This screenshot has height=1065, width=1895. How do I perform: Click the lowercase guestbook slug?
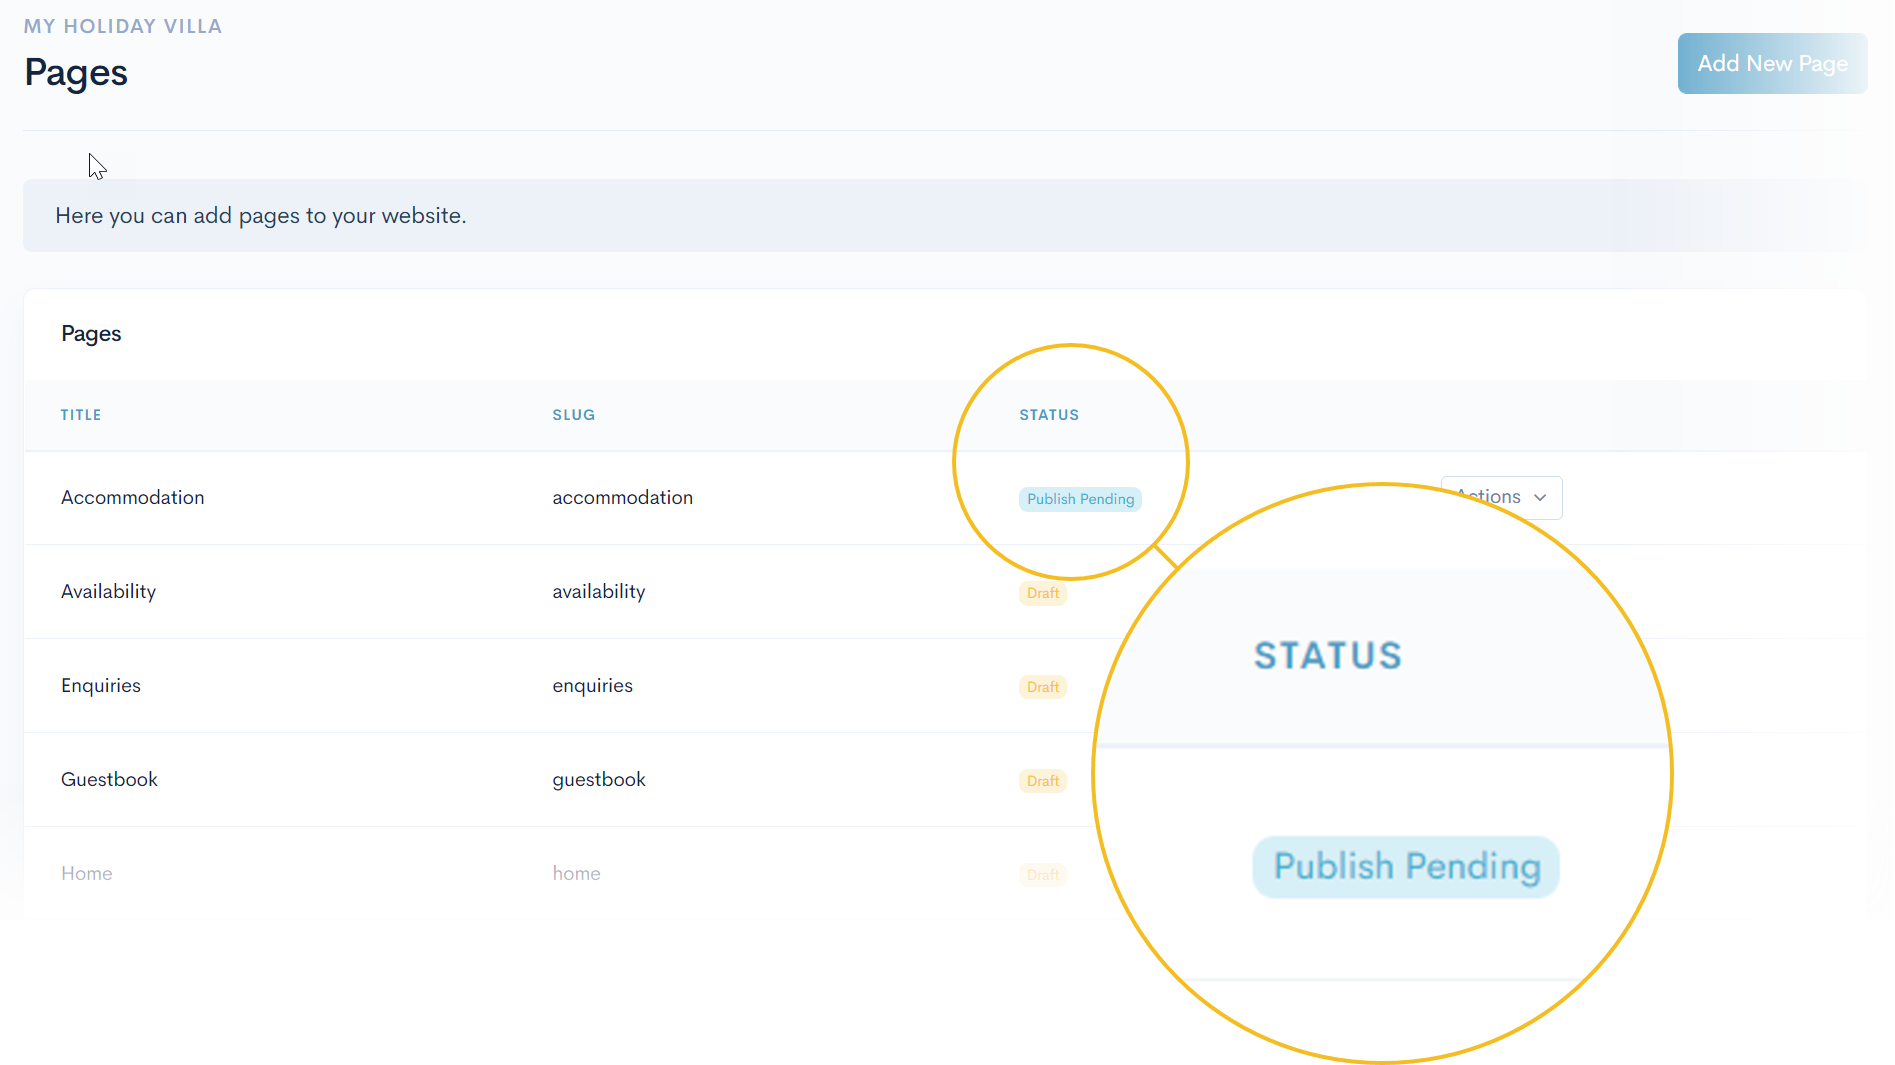(x=598, y=780)
